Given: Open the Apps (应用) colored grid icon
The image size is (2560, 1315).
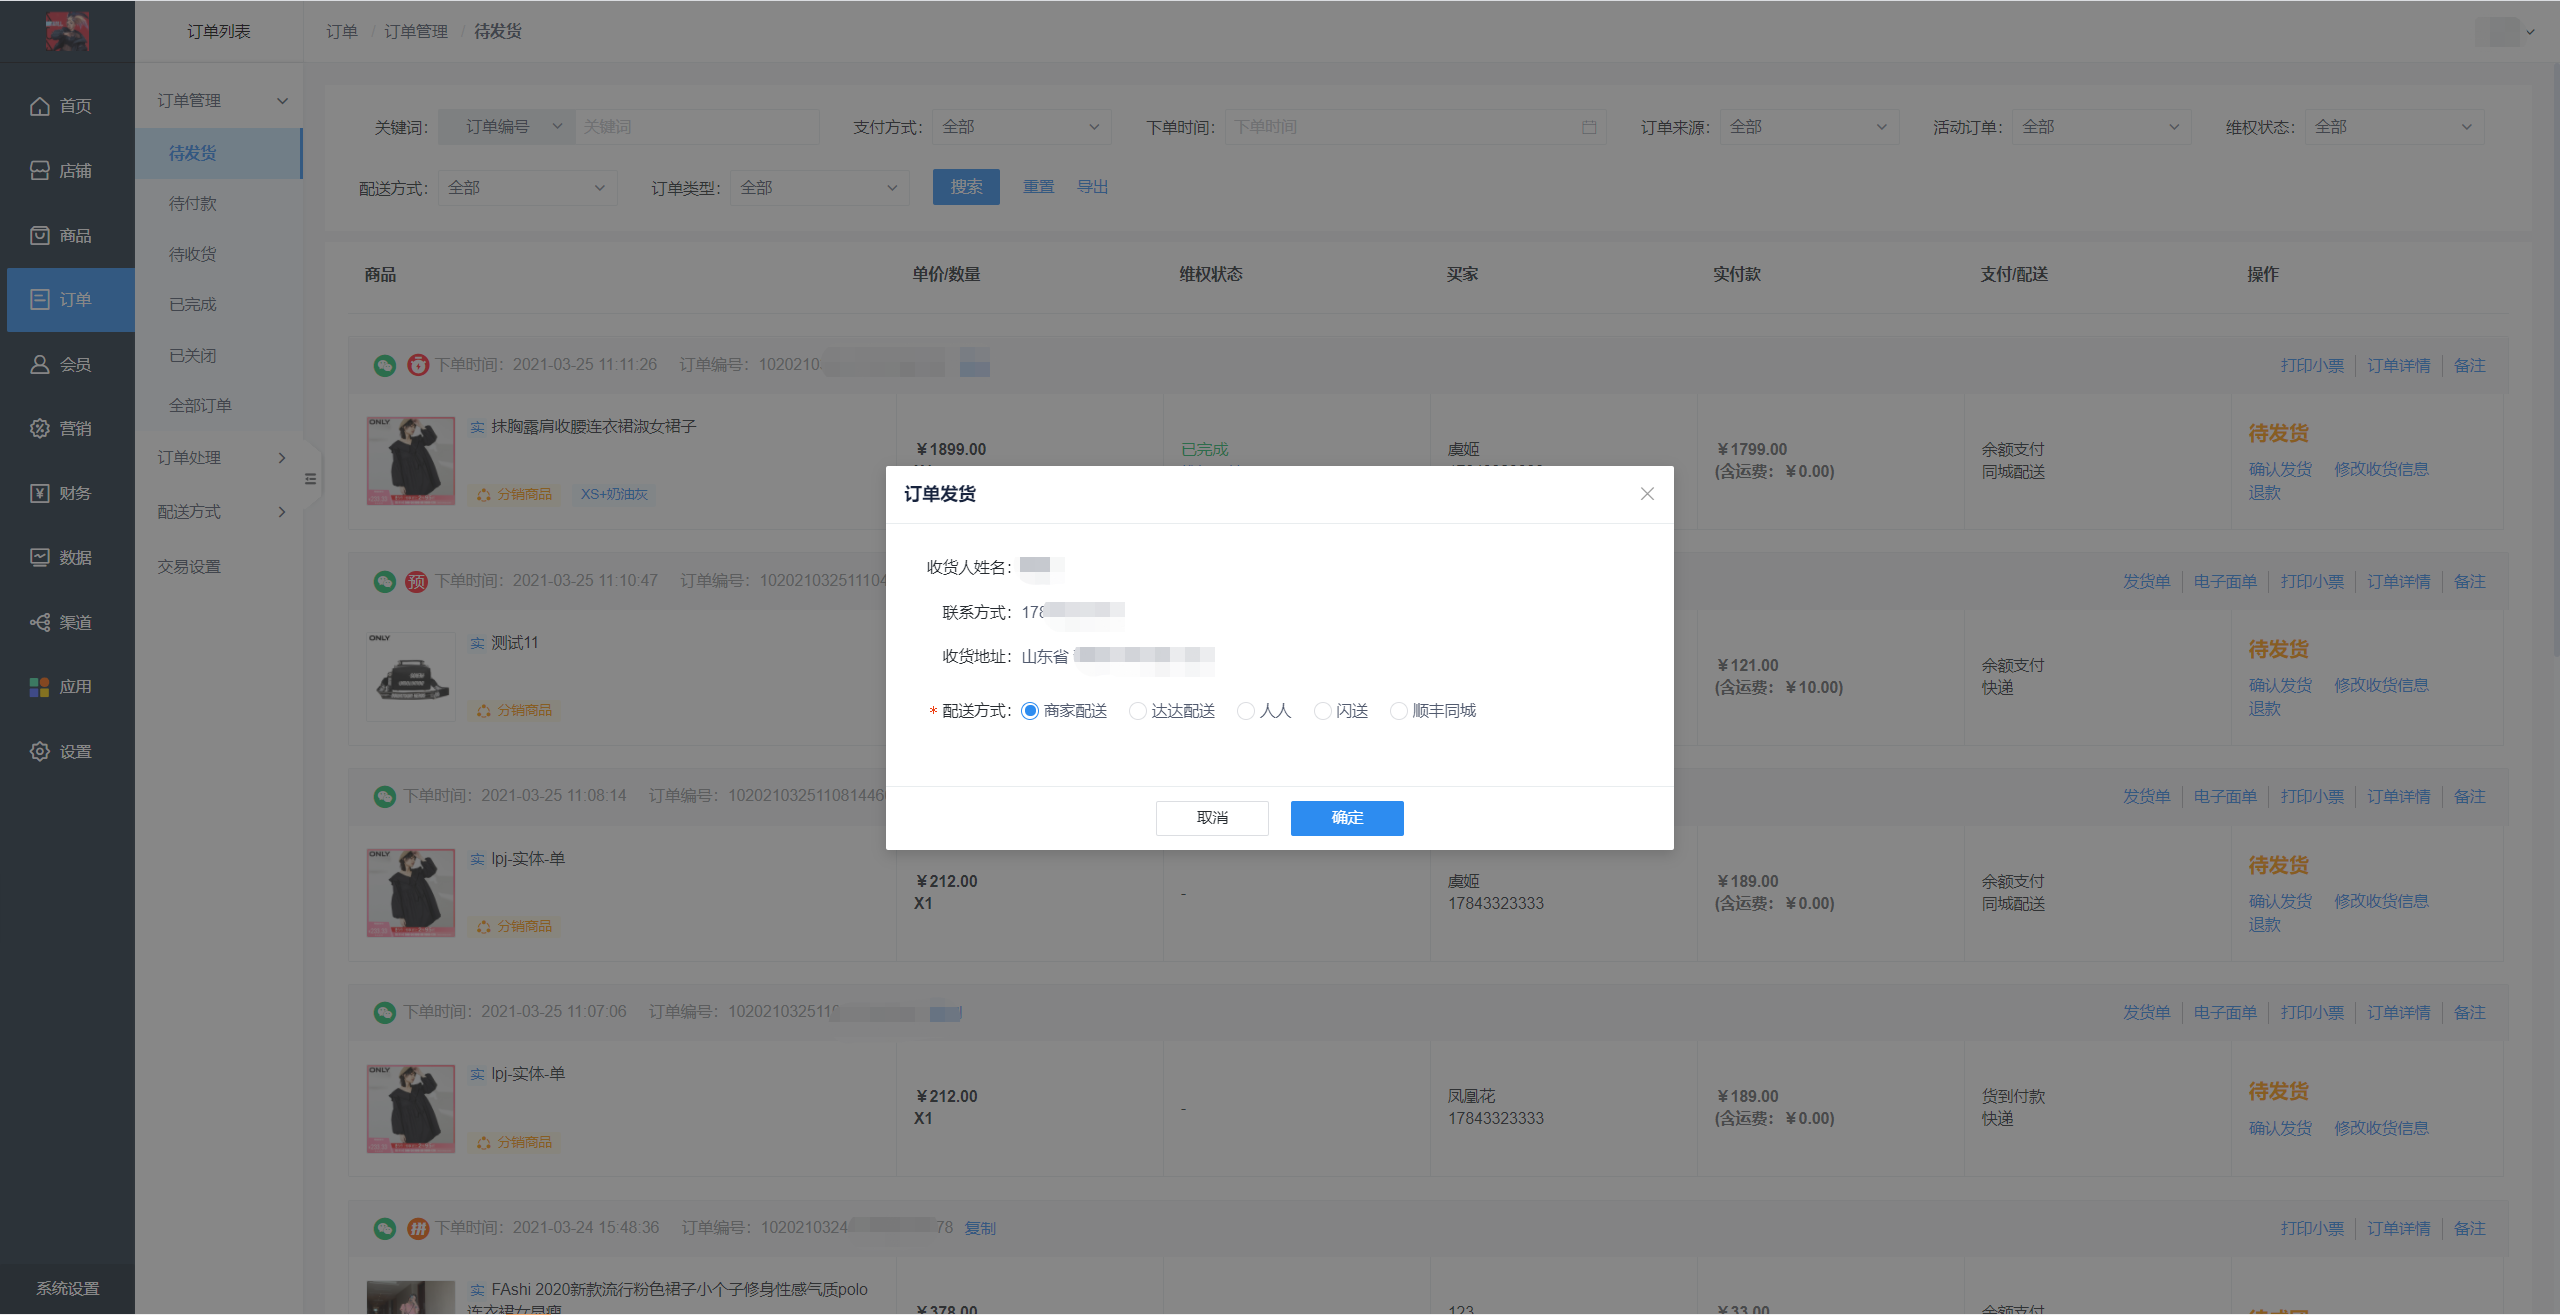Looking at the screenshot, I should [40, 687].
